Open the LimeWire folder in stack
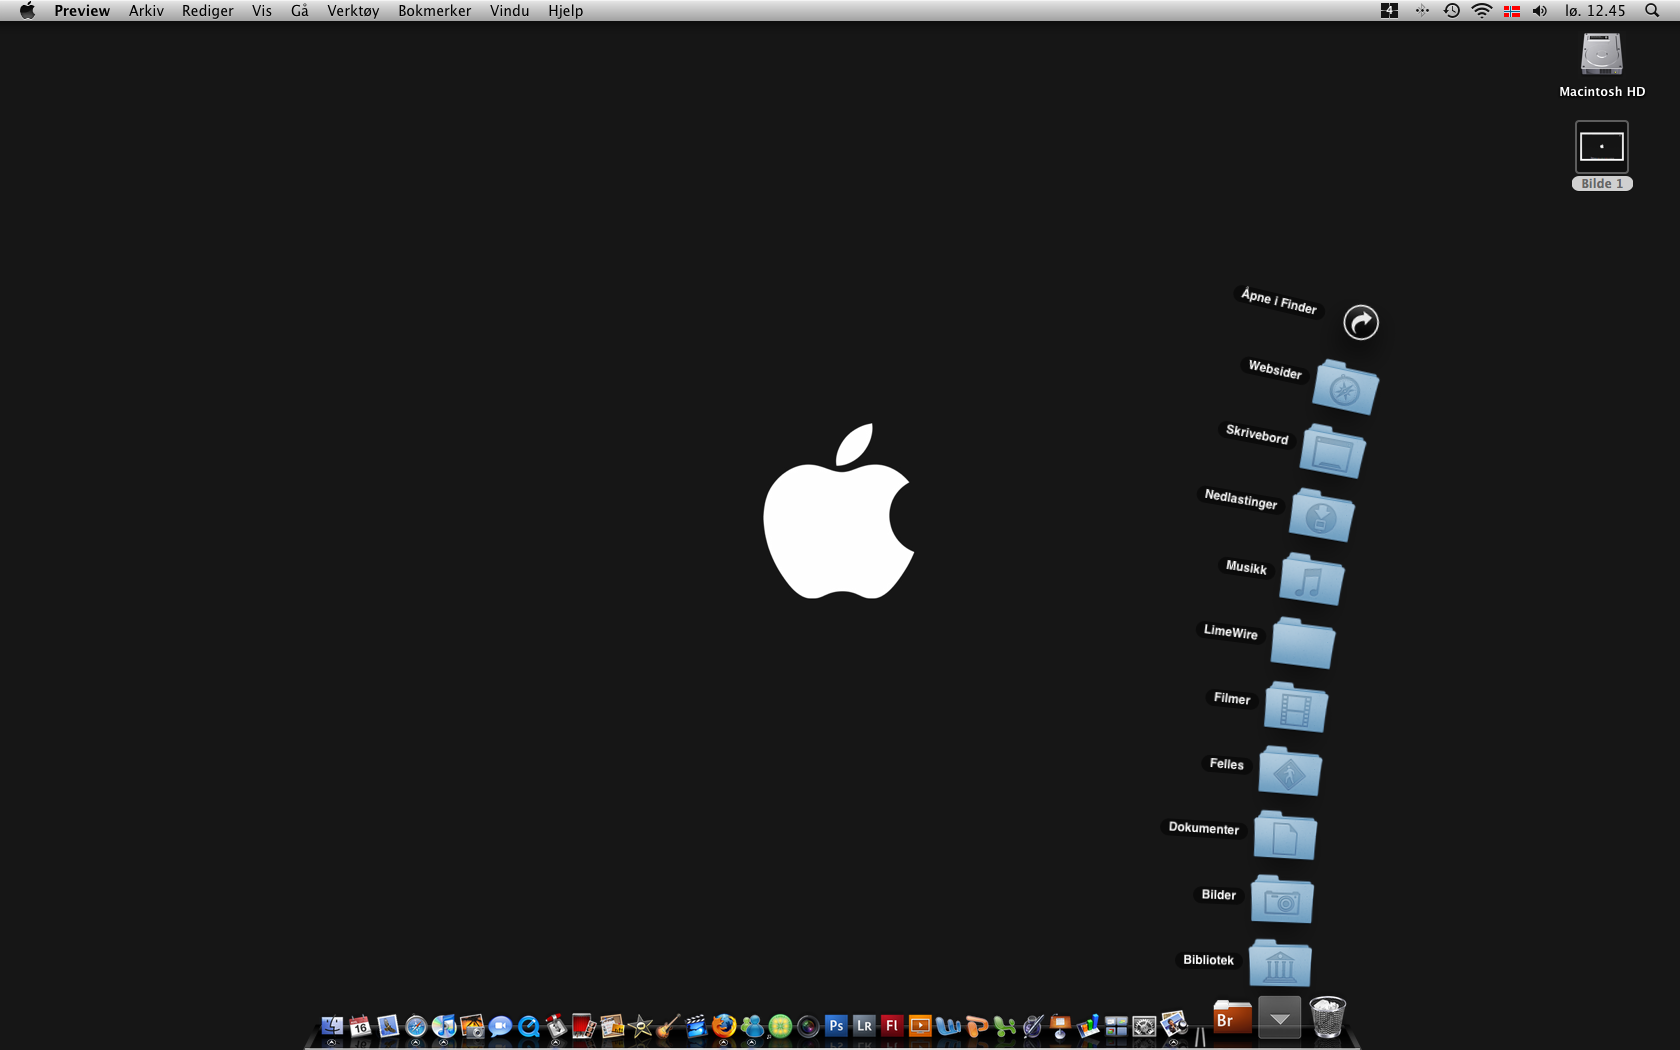 click(x=1303, y=643)
